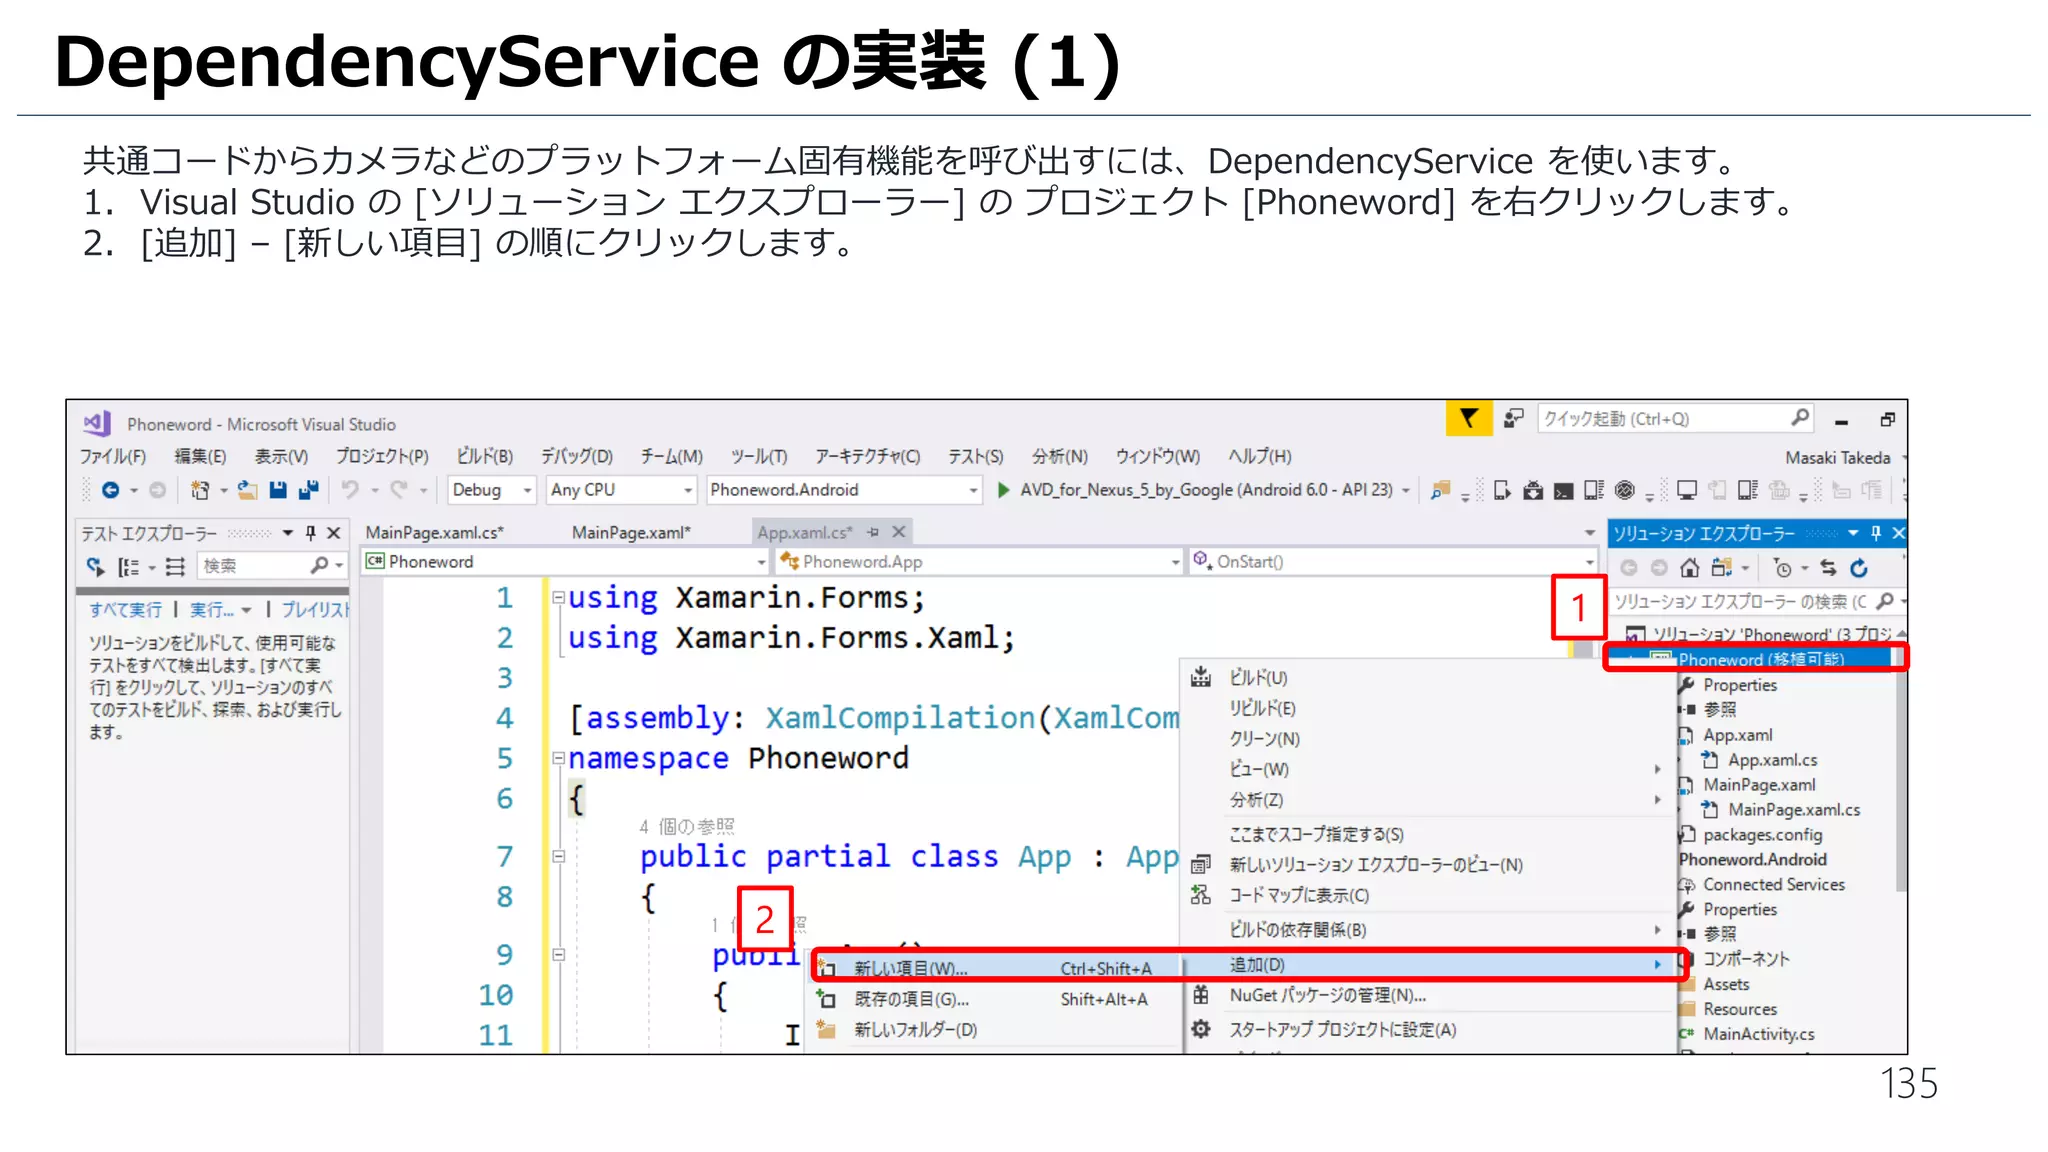Viewport: 2048px width, 1152px height.
Task: Click the クイック起動 quick launch search box
Action: point(1676,418)
